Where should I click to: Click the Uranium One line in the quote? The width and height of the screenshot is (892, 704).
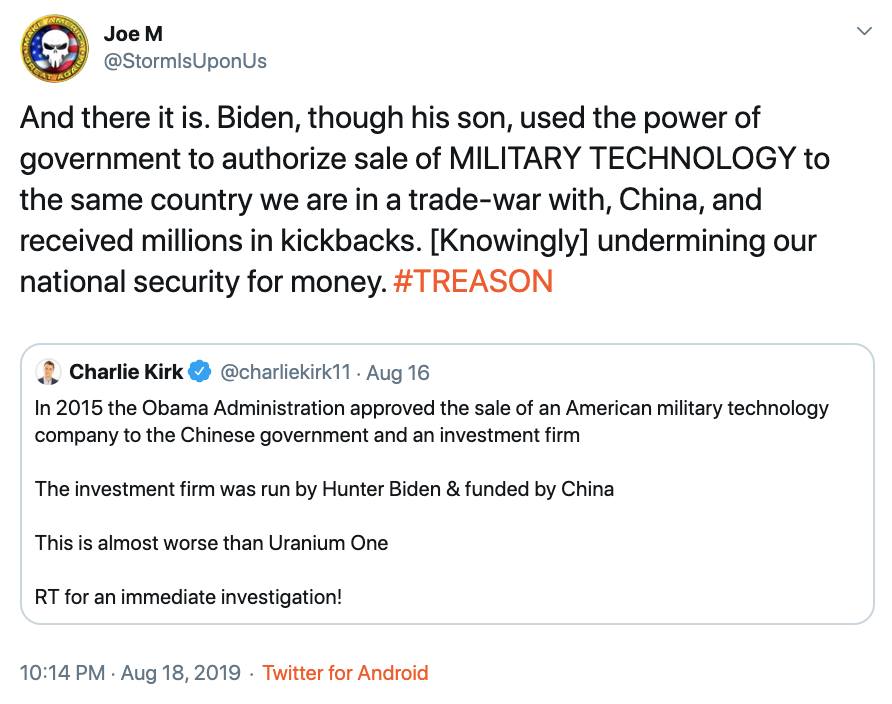(211, 543)
